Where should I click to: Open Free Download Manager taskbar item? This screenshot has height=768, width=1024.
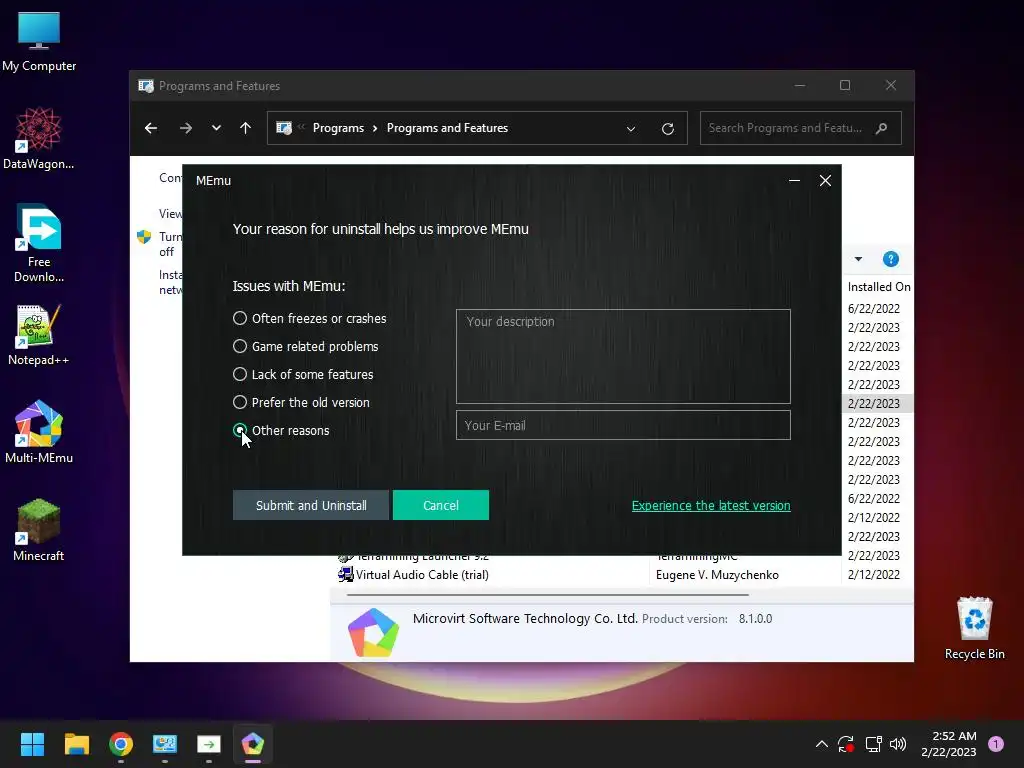coord(209,744)
